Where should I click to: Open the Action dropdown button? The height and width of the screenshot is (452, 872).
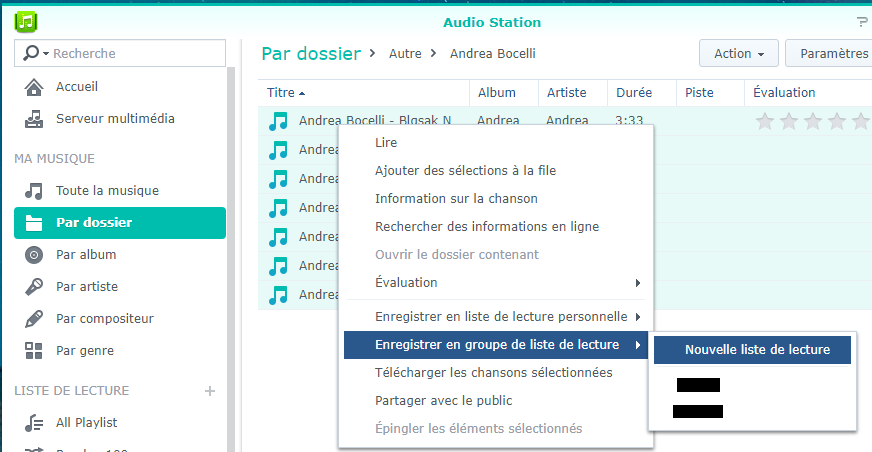pyautogui.click(x=738, y=53)
